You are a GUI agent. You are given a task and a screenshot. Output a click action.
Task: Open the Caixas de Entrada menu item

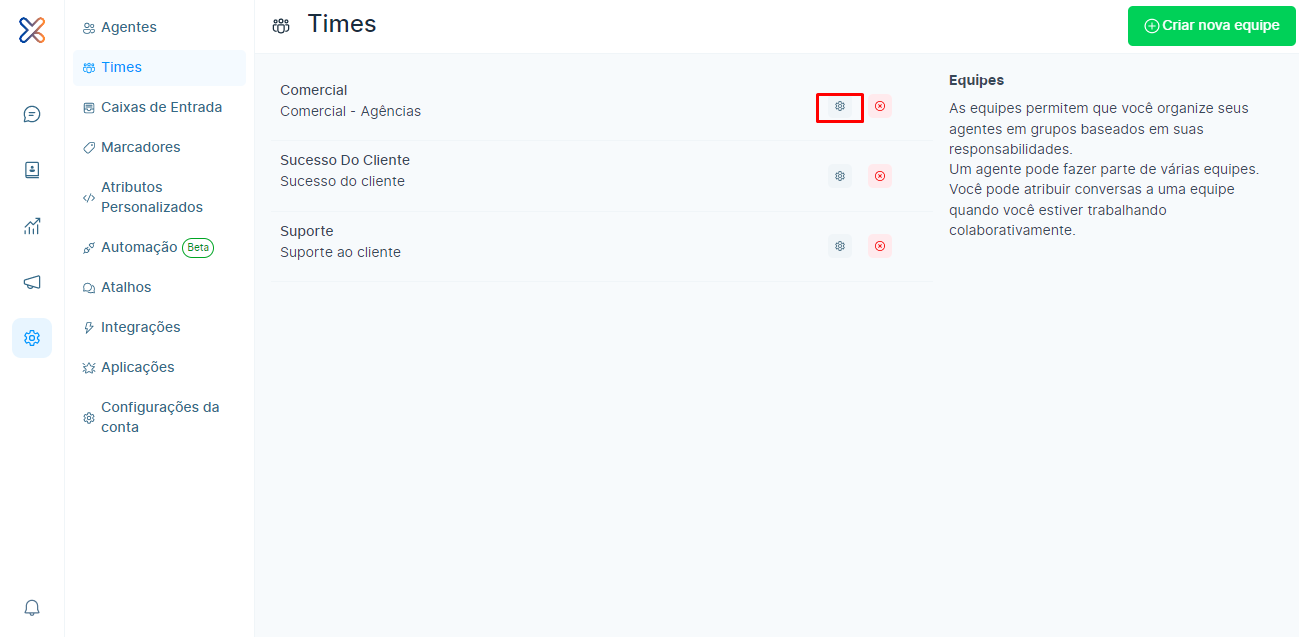click(x=161, y=107)
